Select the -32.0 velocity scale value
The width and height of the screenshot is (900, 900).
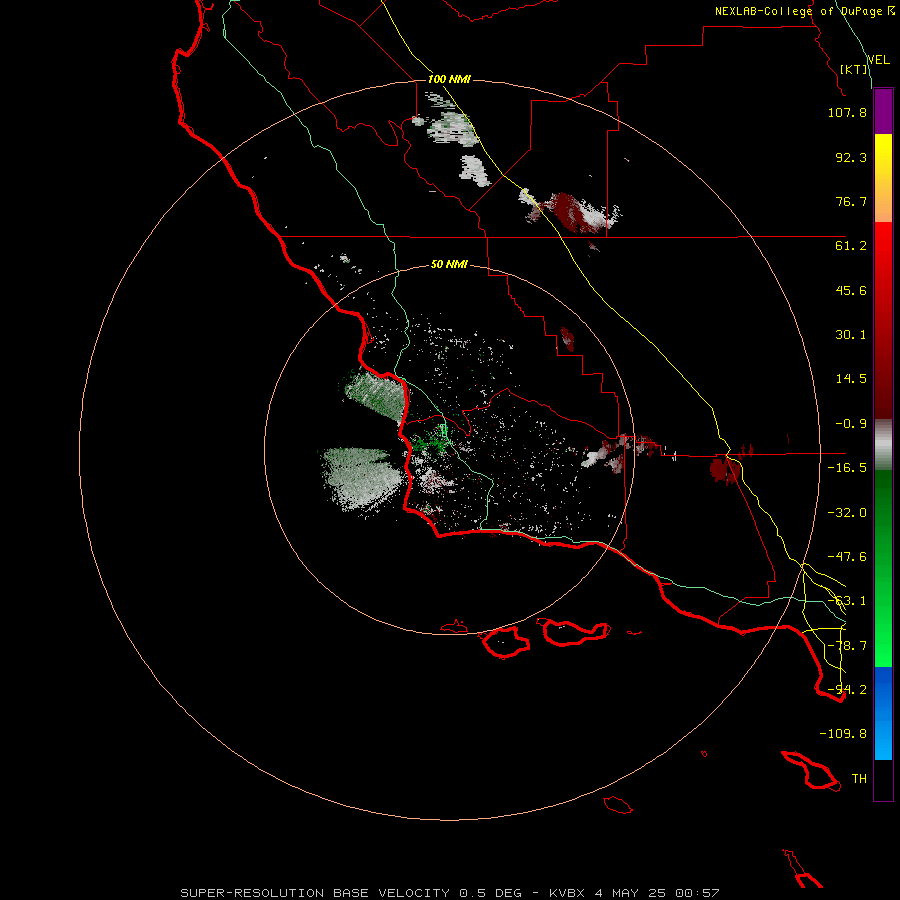pos(847,513)
